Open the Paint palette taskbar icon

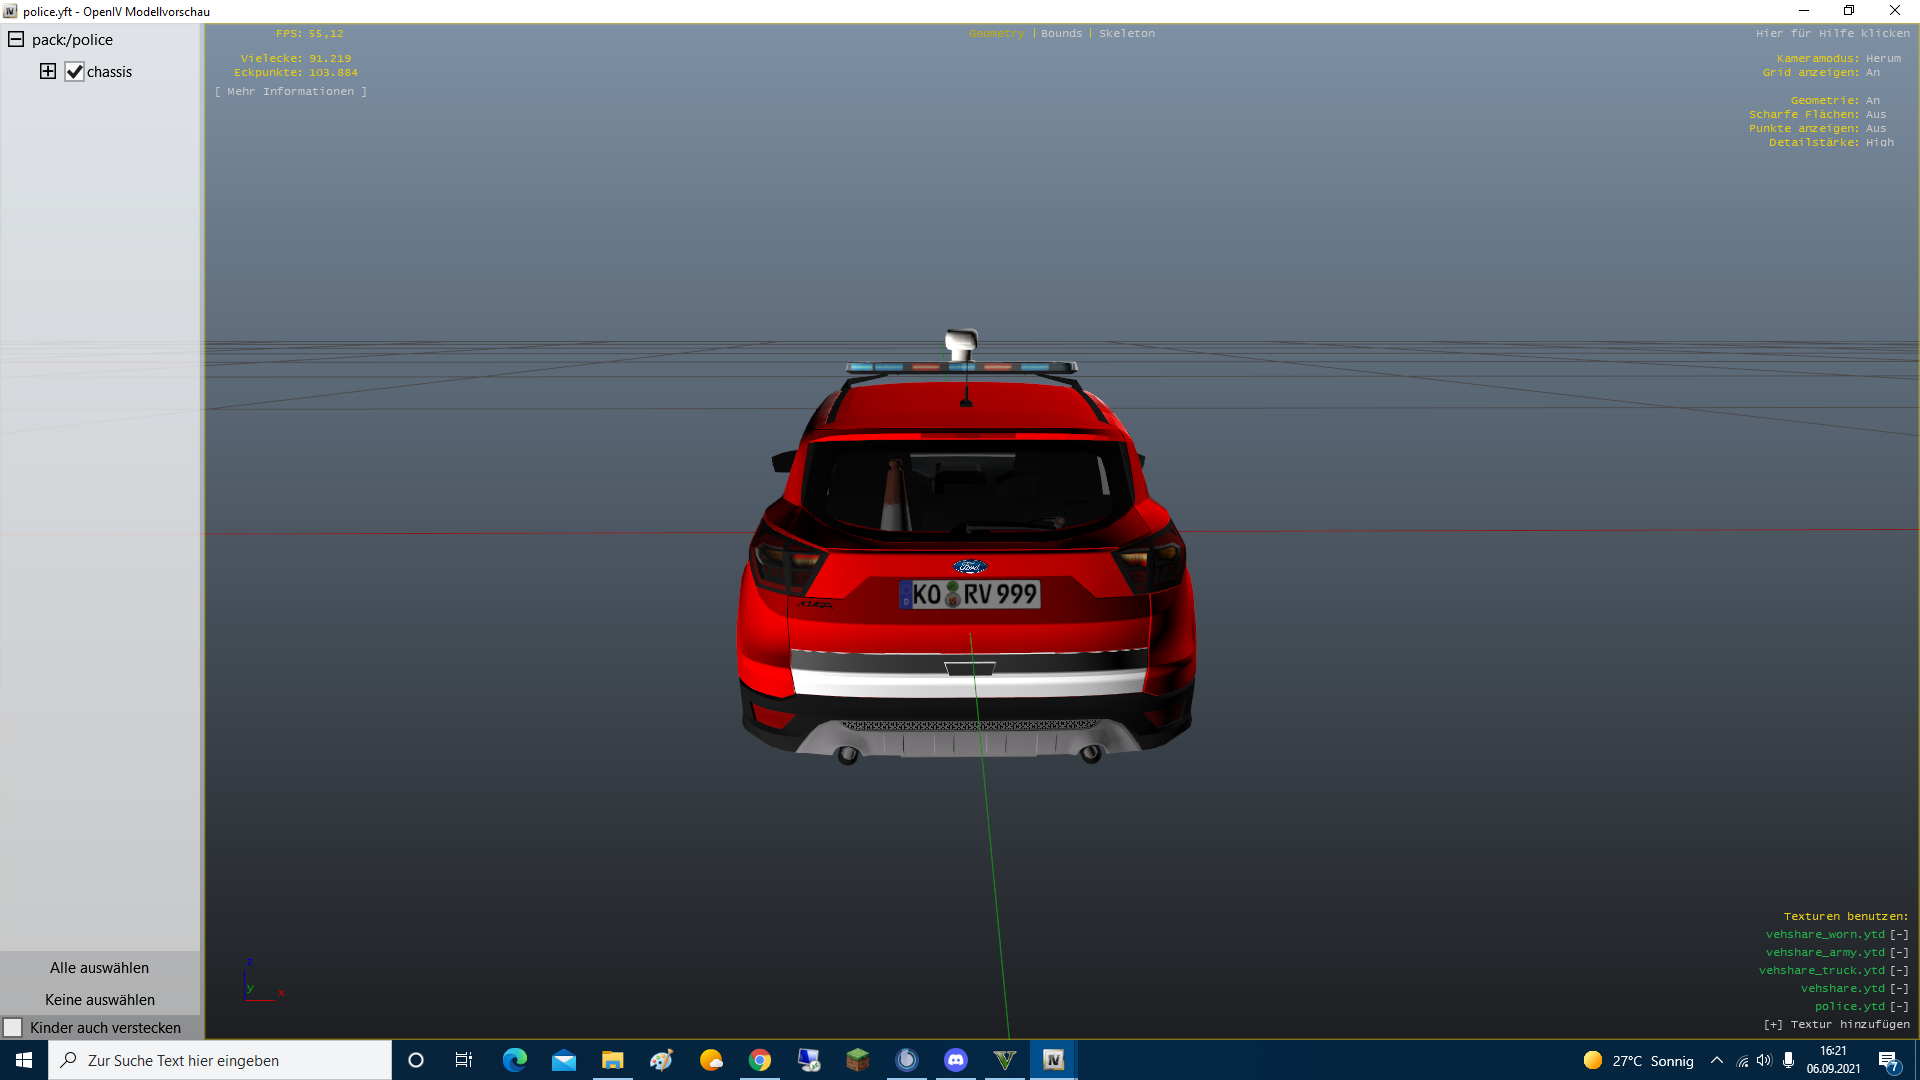click(661, 1060)
